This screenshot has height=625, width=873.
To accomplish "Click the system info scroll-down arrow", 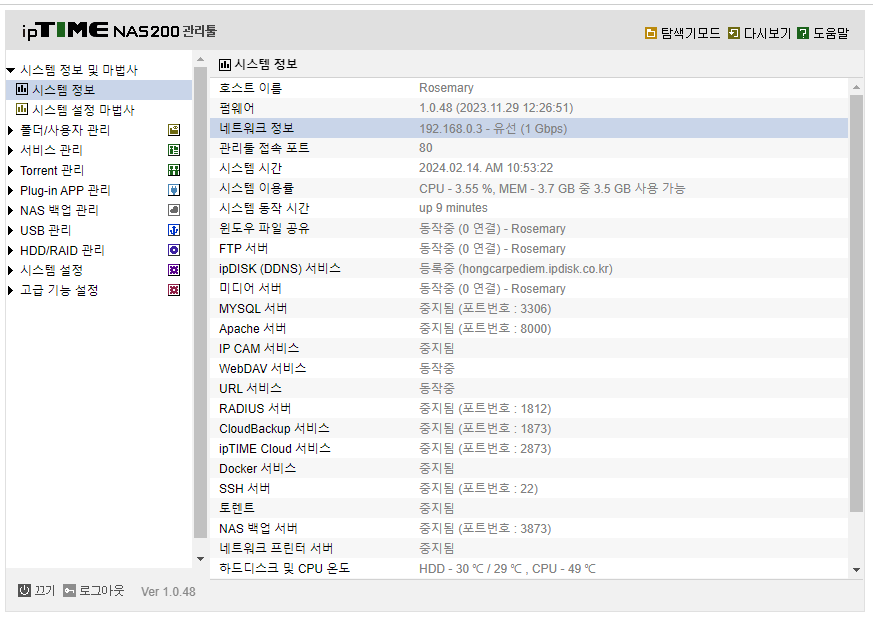I will [856, 570].
